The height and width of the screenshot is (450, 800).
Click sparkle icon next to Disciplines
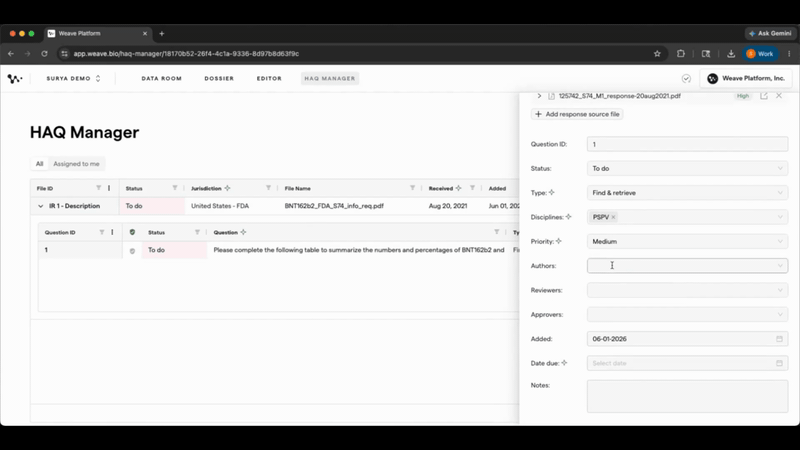(x=568, y=217)
